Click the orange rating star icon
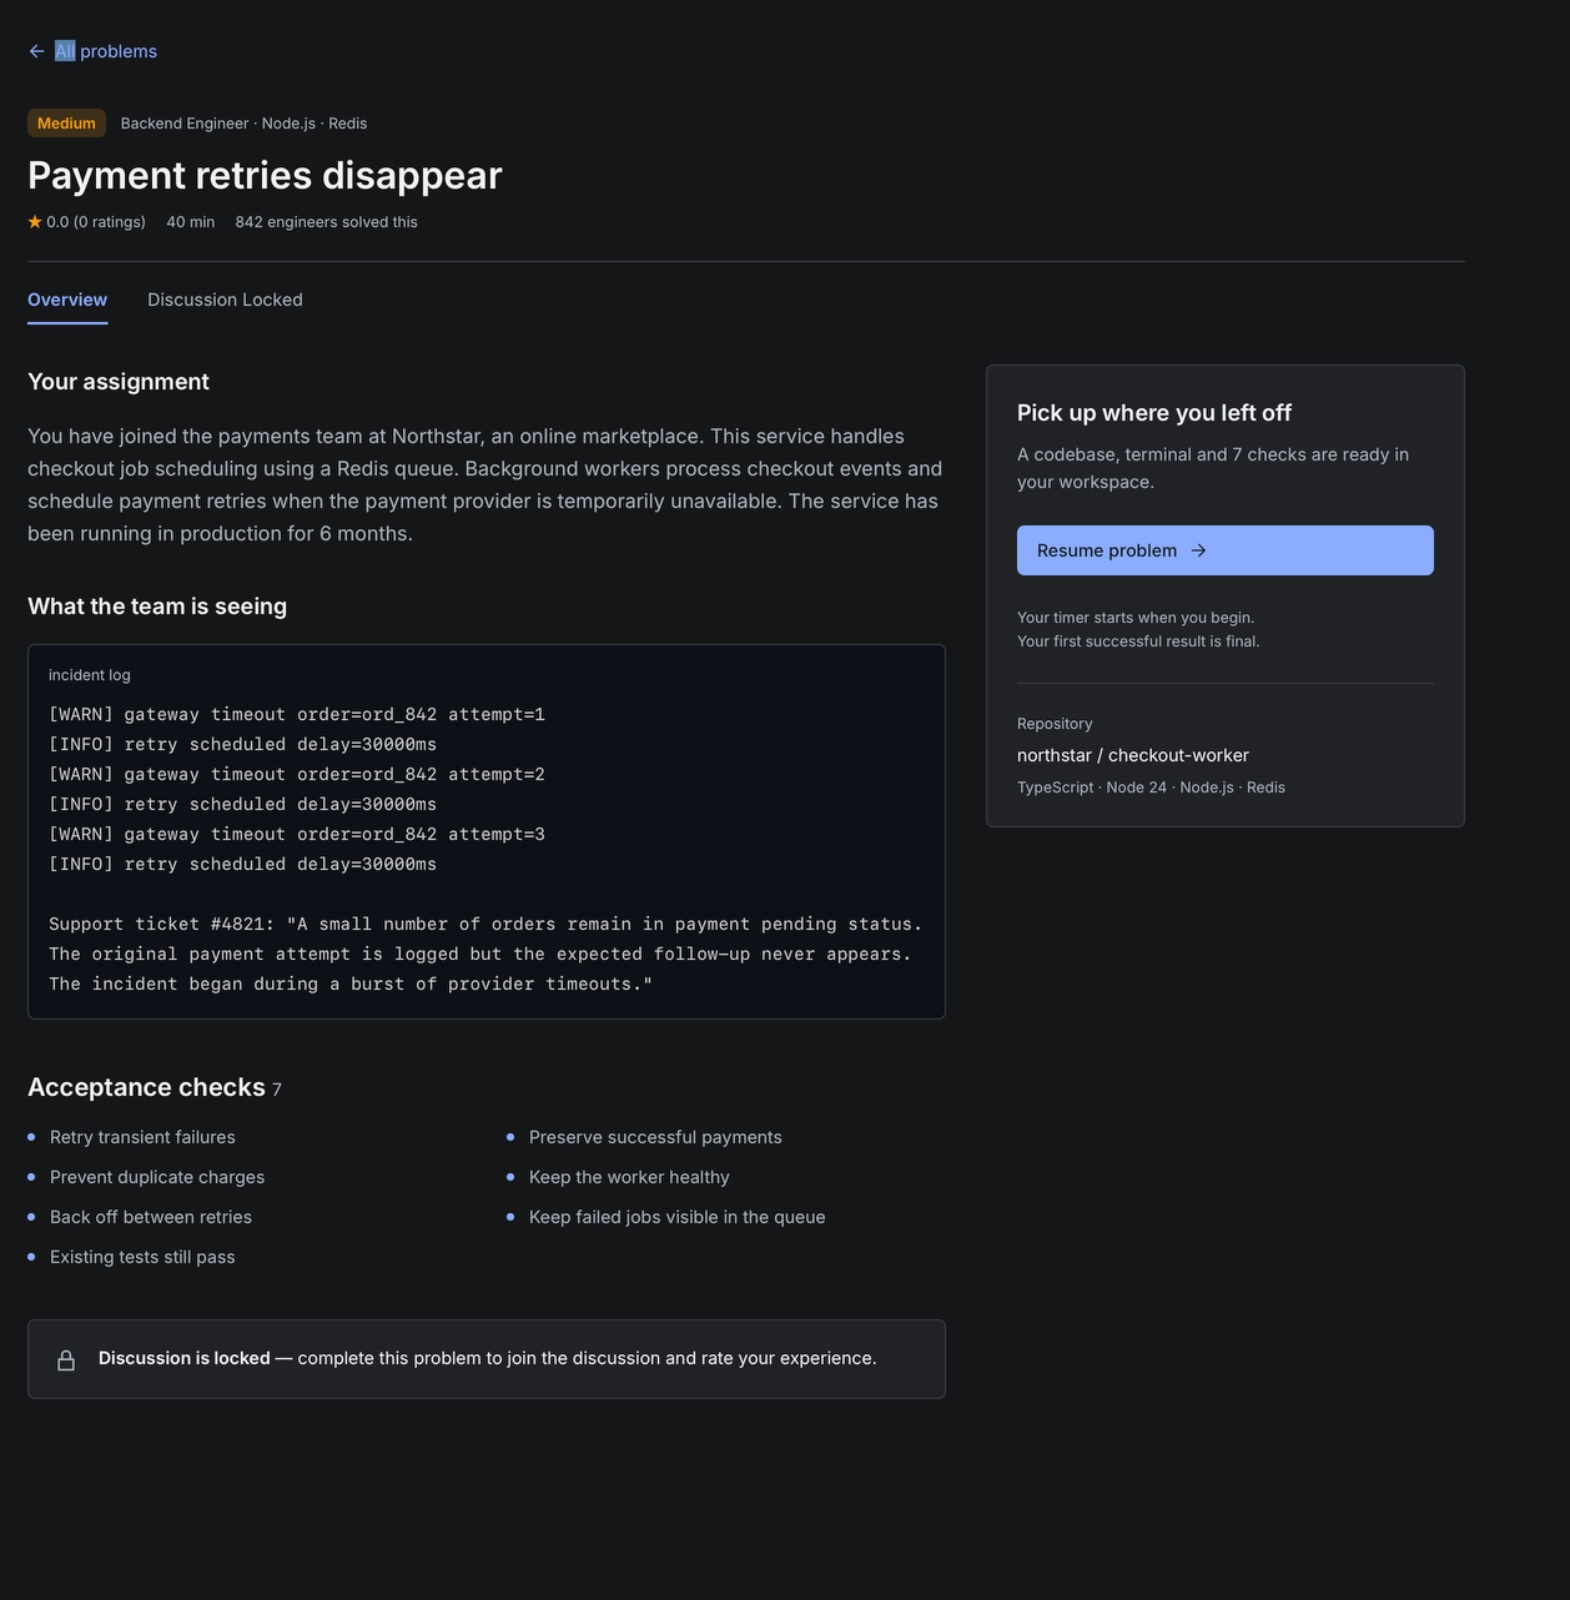This screenshot has width=1570, height=1600. point(35,222)
